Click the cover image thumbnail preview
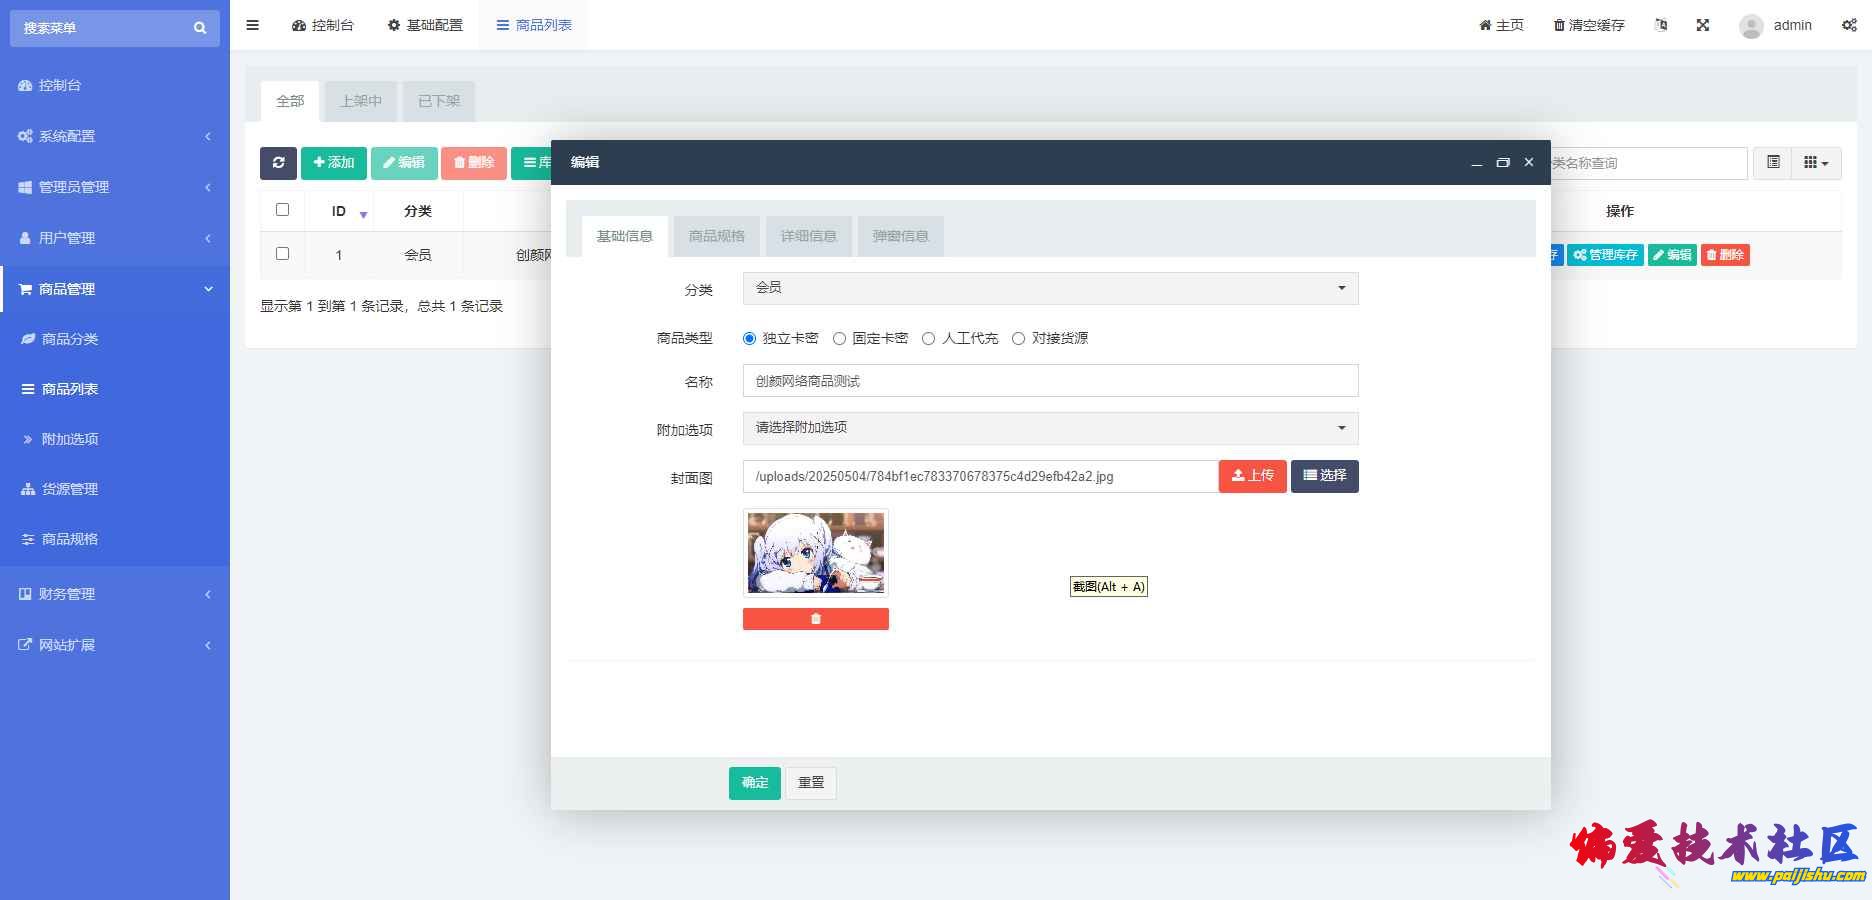The height and width of the screenshot is (900, 1872). (x=815, y=553)
